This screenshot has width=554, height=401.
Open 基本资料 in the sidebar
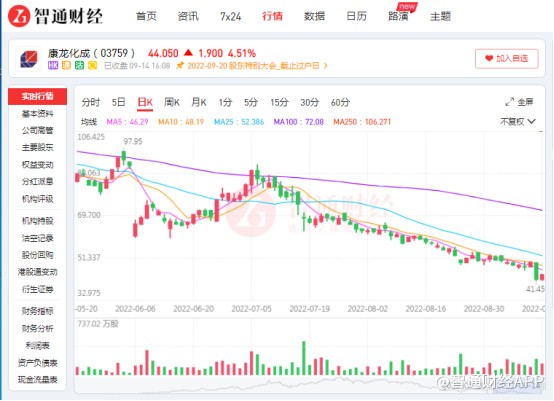(x=37, y=113)
